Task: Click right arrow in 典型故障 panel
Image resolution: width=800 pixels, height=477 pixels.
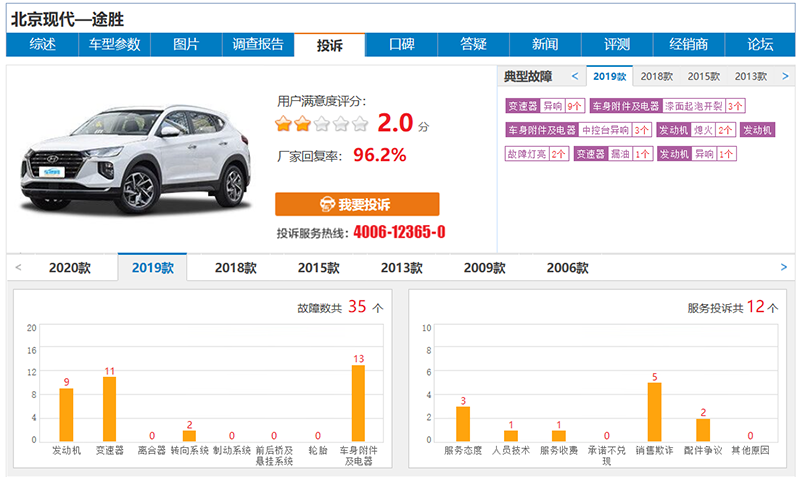Action: point(785,76)
